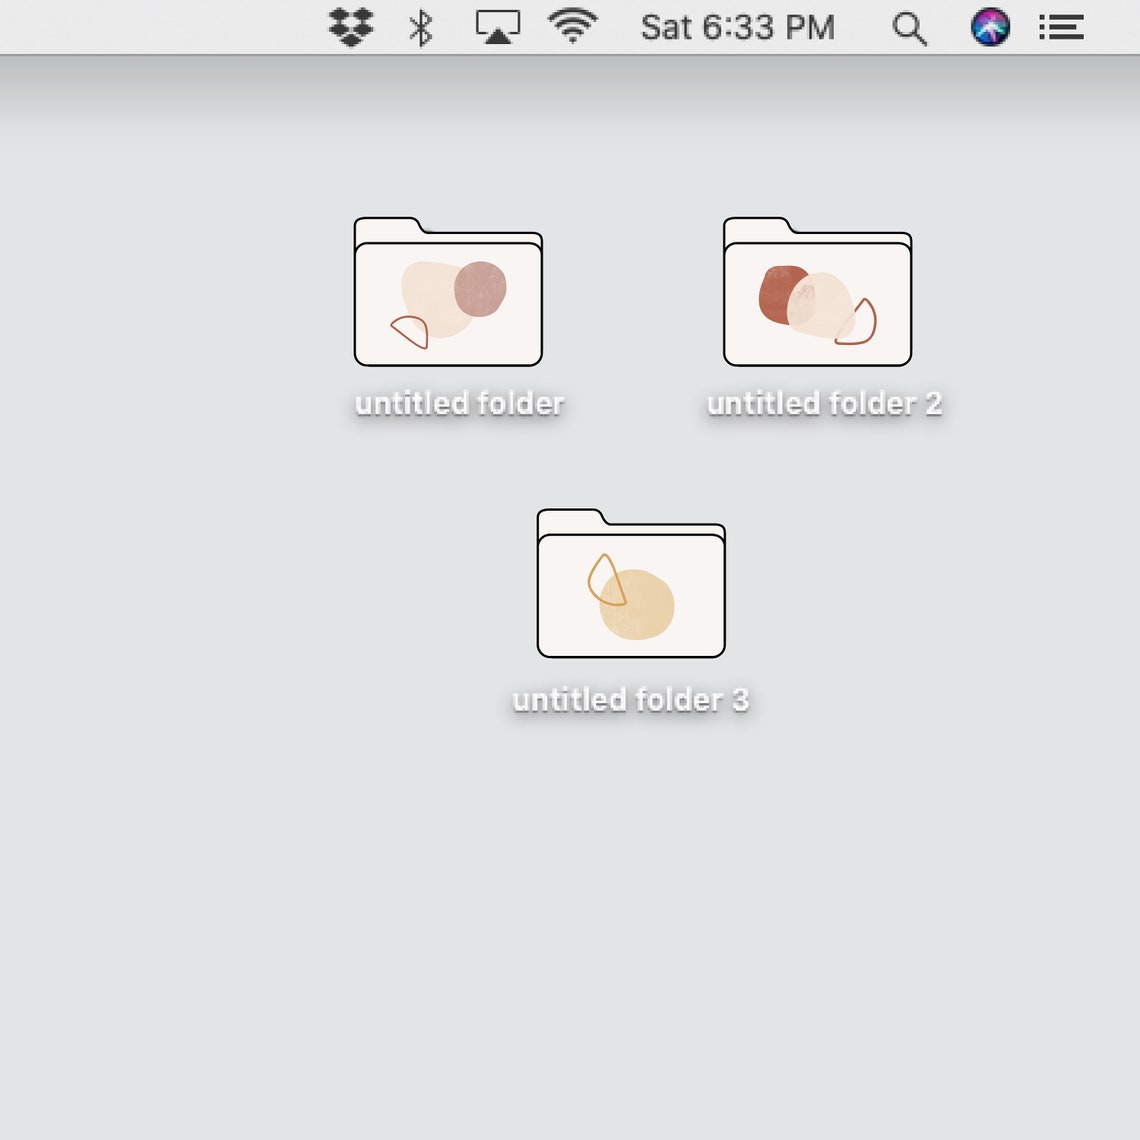Open the AirPlay display mirroring menu

[496, 27]
